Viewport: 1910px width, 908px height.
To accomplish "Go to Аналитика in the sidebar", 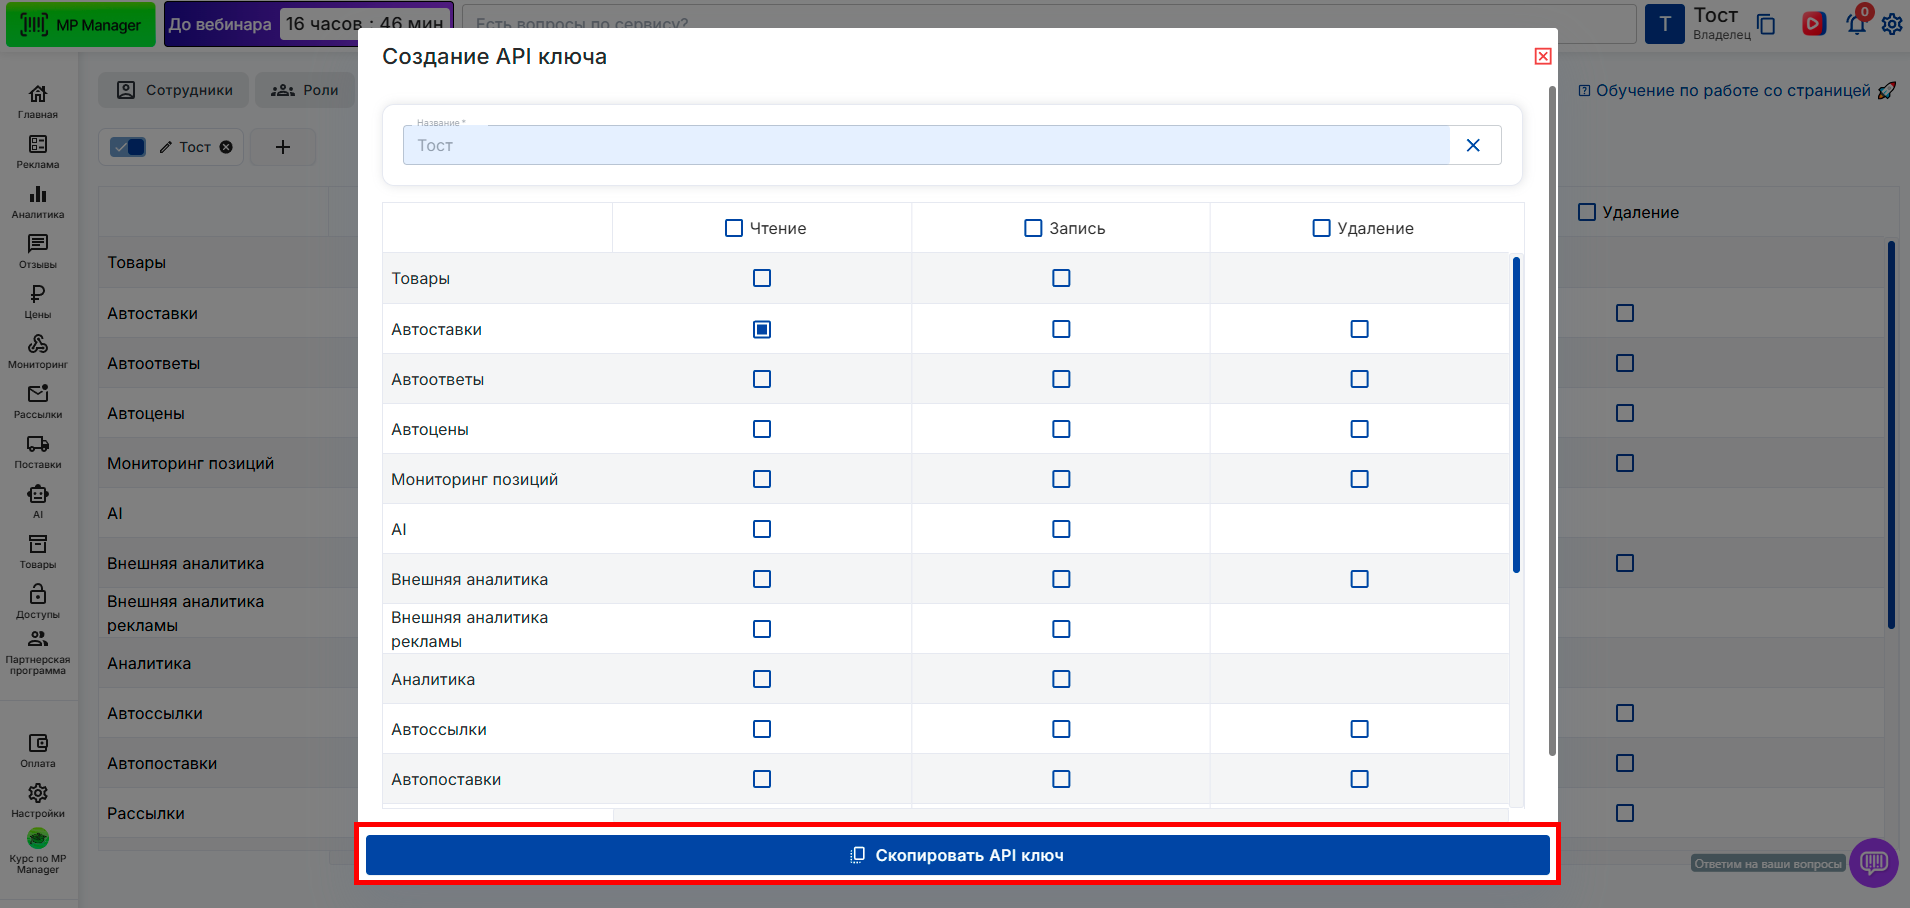I will pyautogui.click(x=38, y=201).
